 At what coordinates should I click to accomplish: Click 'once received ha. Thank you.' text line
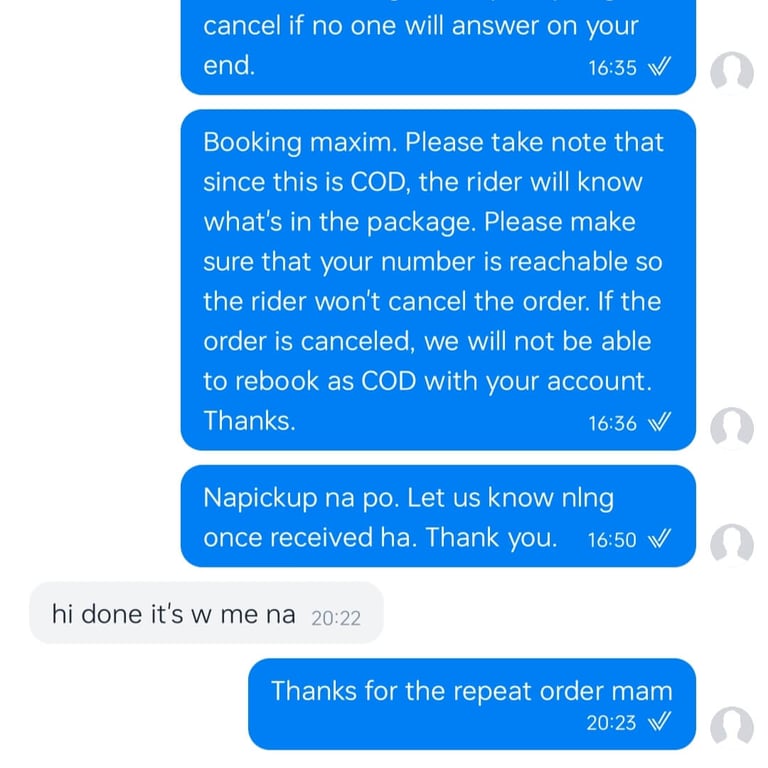click(x=380, y=538)
